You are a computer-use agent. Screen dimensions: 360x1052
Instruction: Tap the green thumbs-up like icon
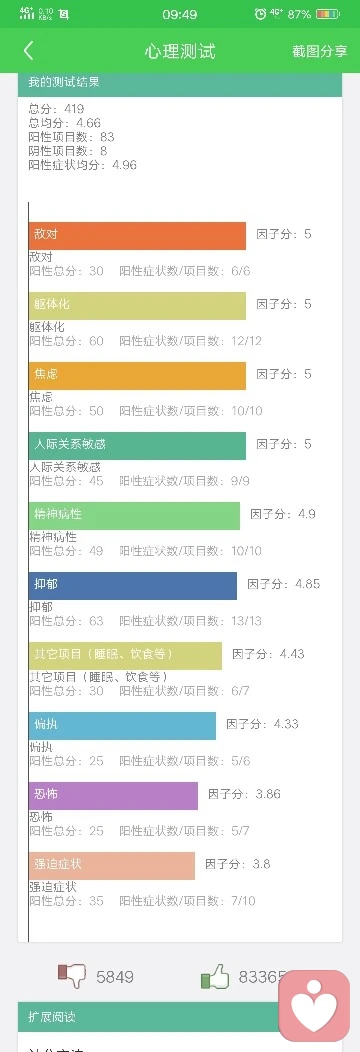pyautogui.click(x=215, y=976)
